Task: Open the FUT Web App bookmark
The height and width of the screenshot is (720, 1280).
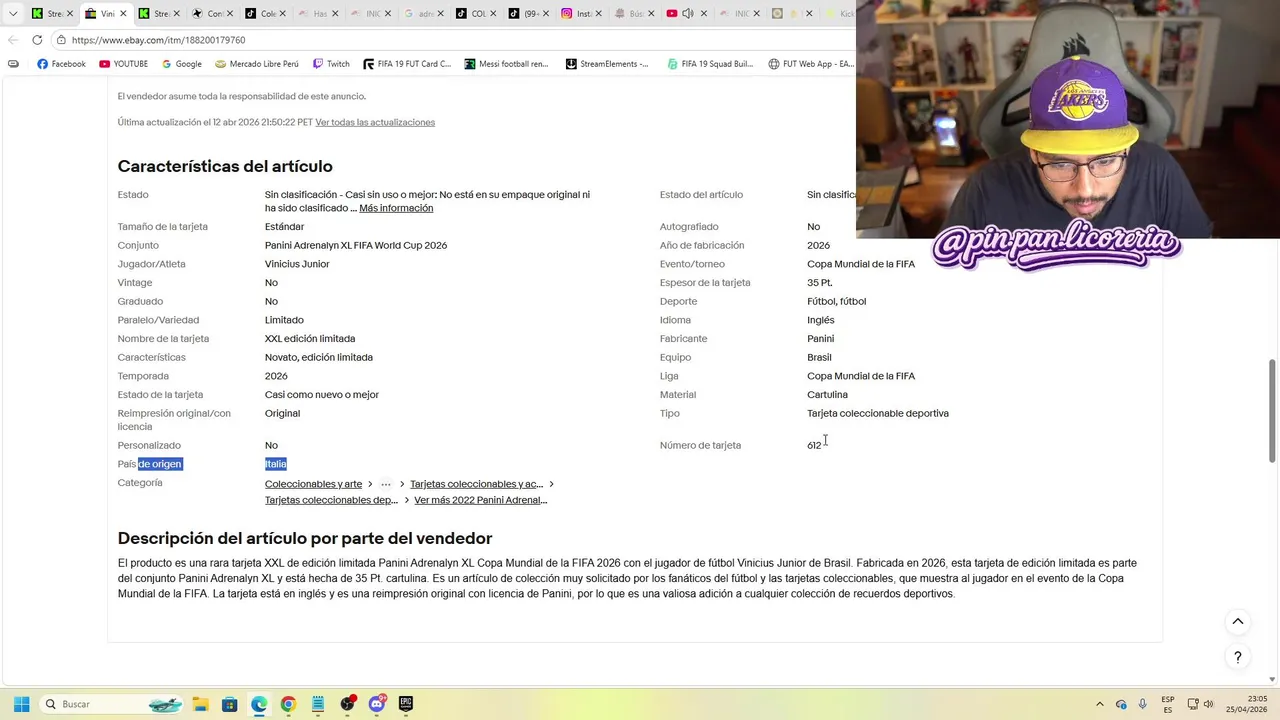Action: [811, 64]
